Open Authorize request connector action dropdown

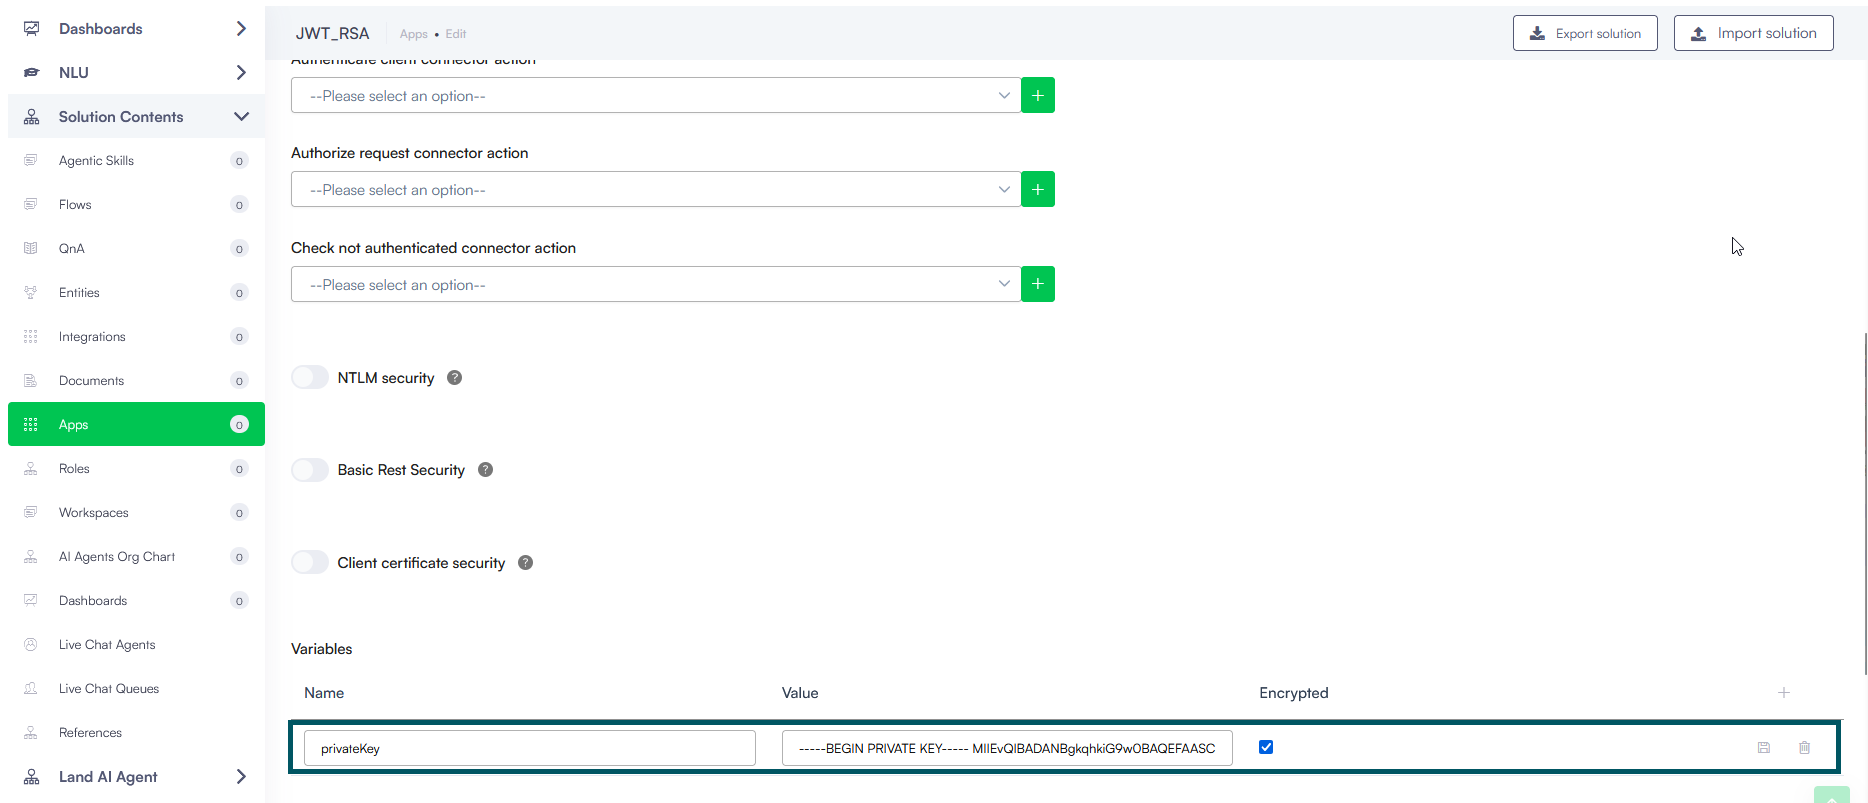point(656,189)
